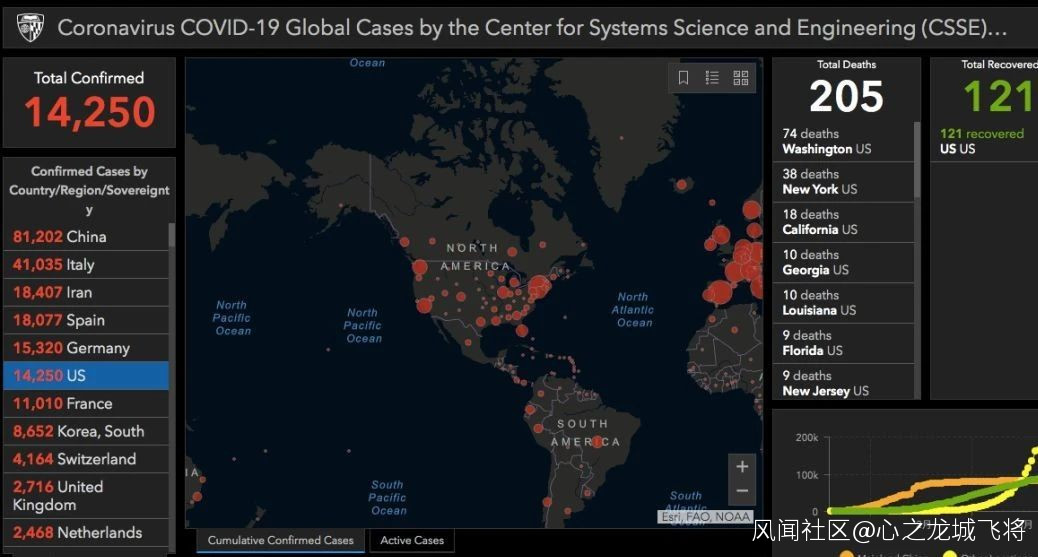
Task: Click the 74 deaths Washington US entry
Action: (x=843, y=141)
